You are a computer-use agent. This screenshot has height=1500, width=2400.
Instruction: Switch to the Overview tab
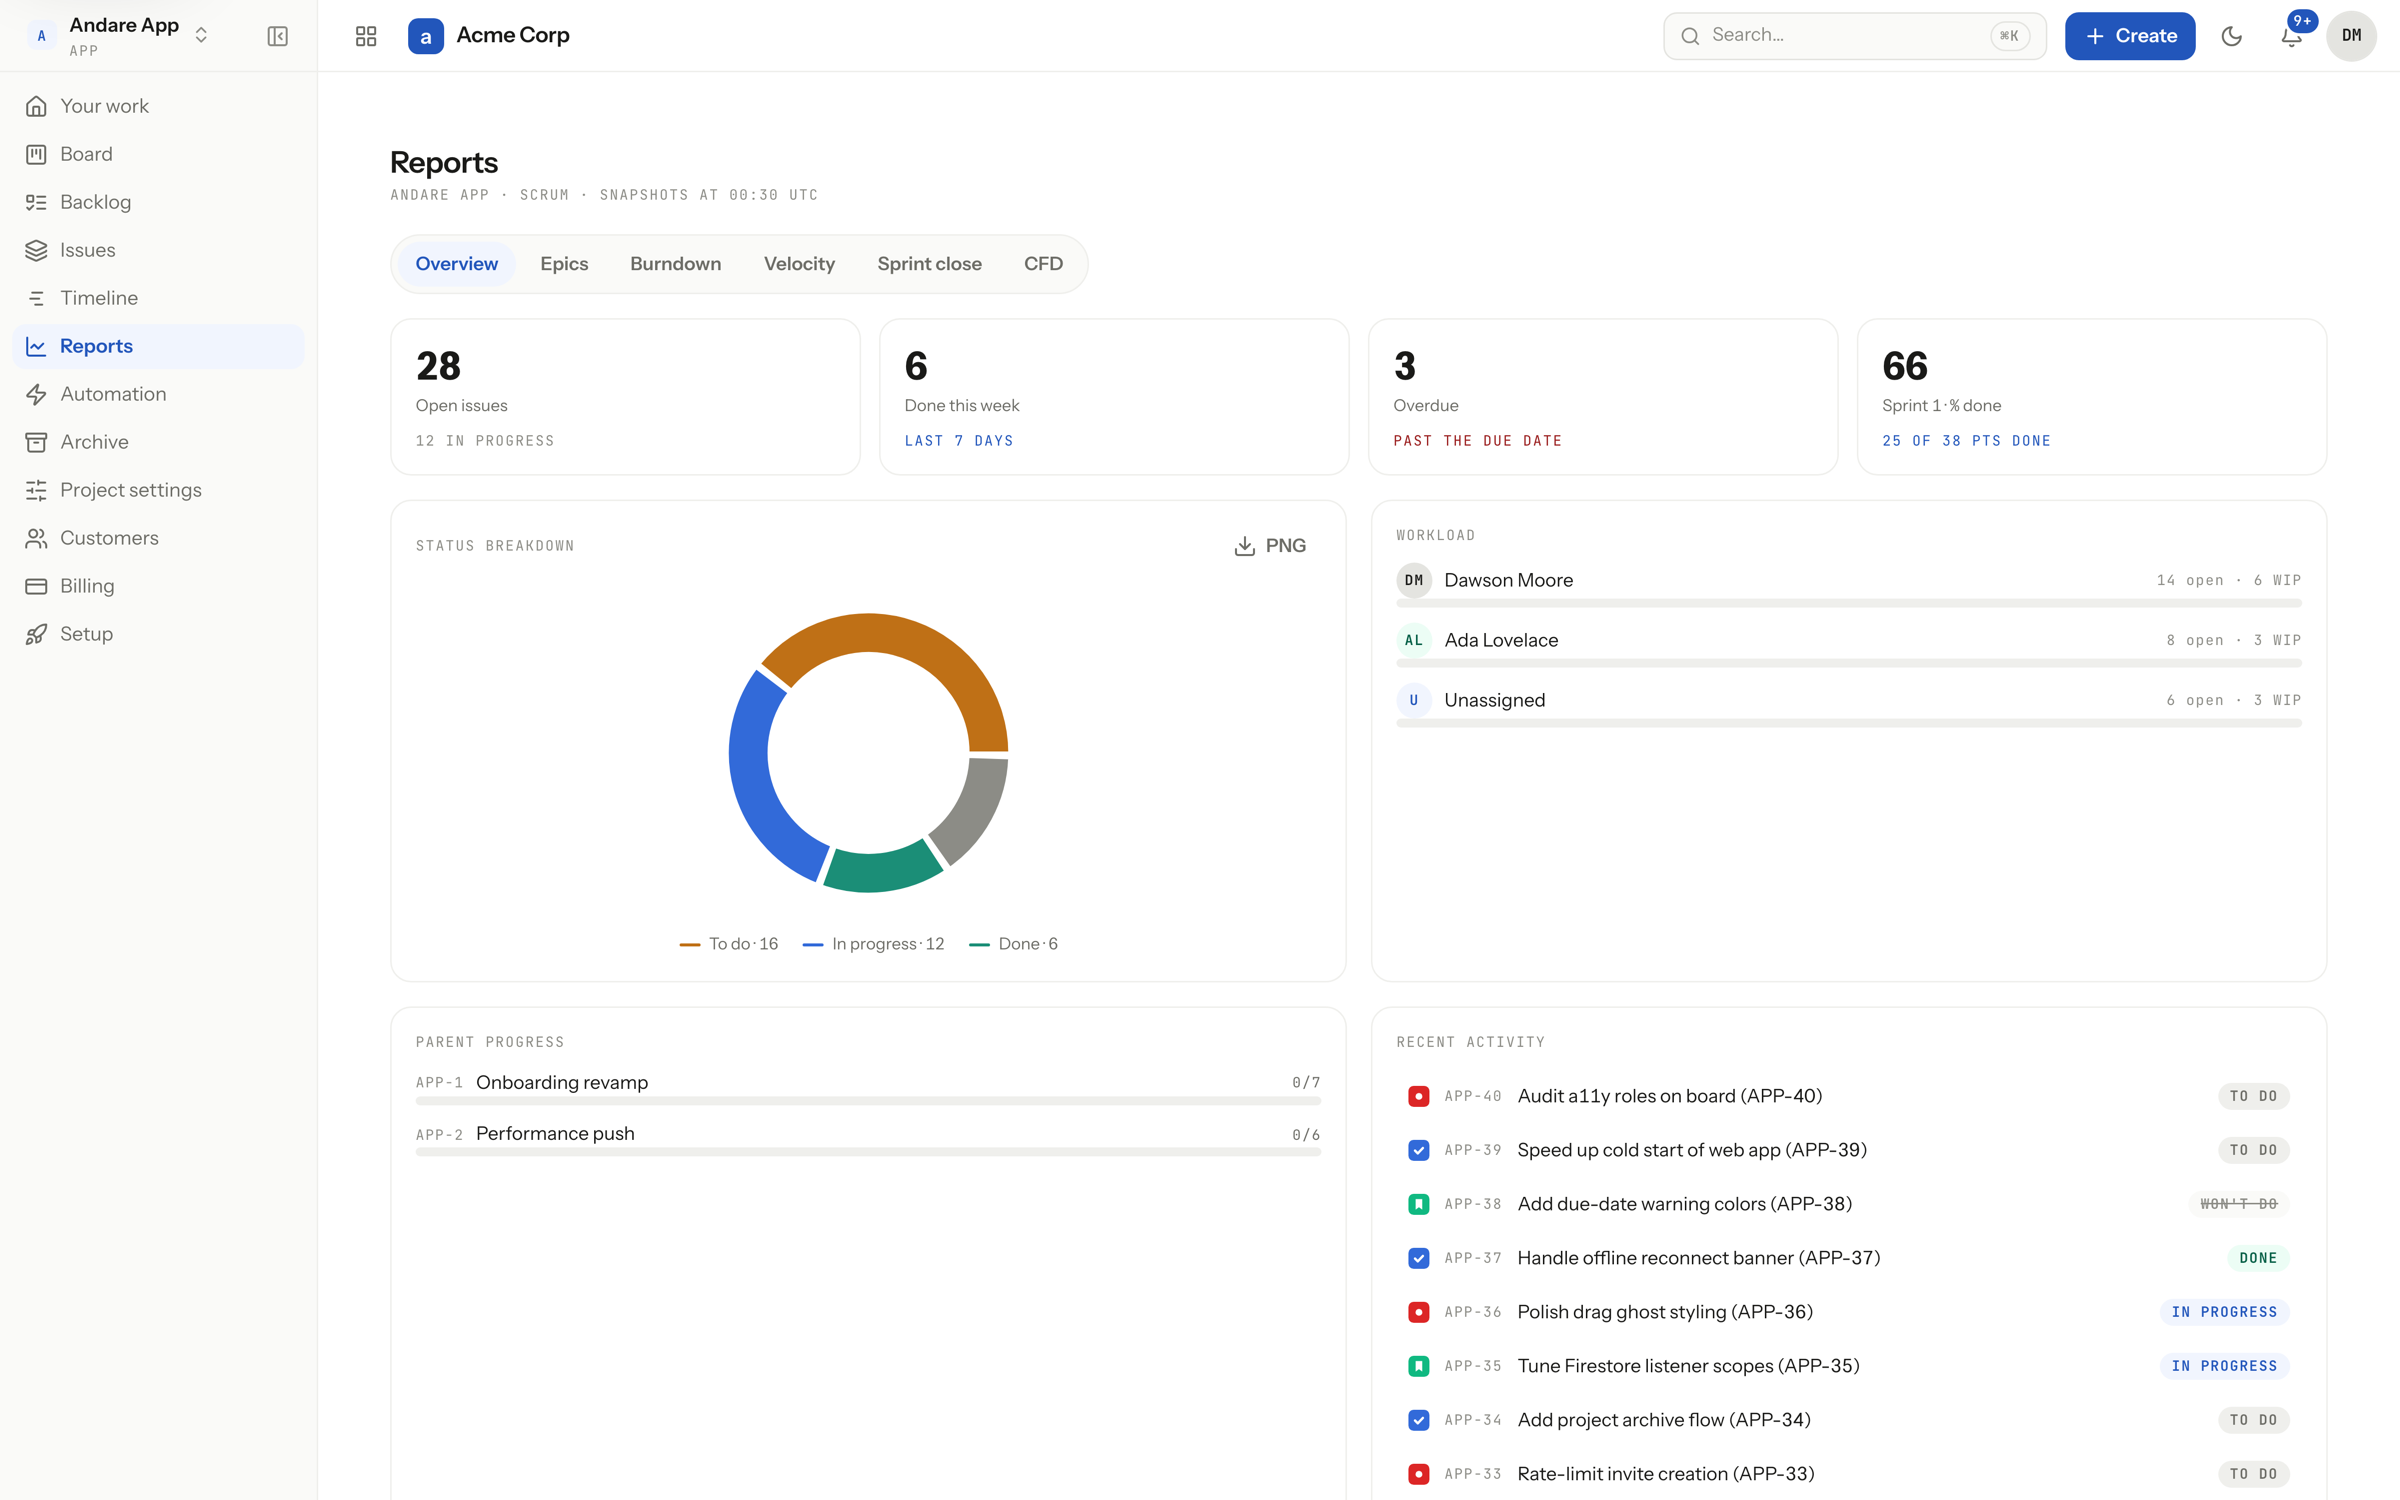pos(457,264)
